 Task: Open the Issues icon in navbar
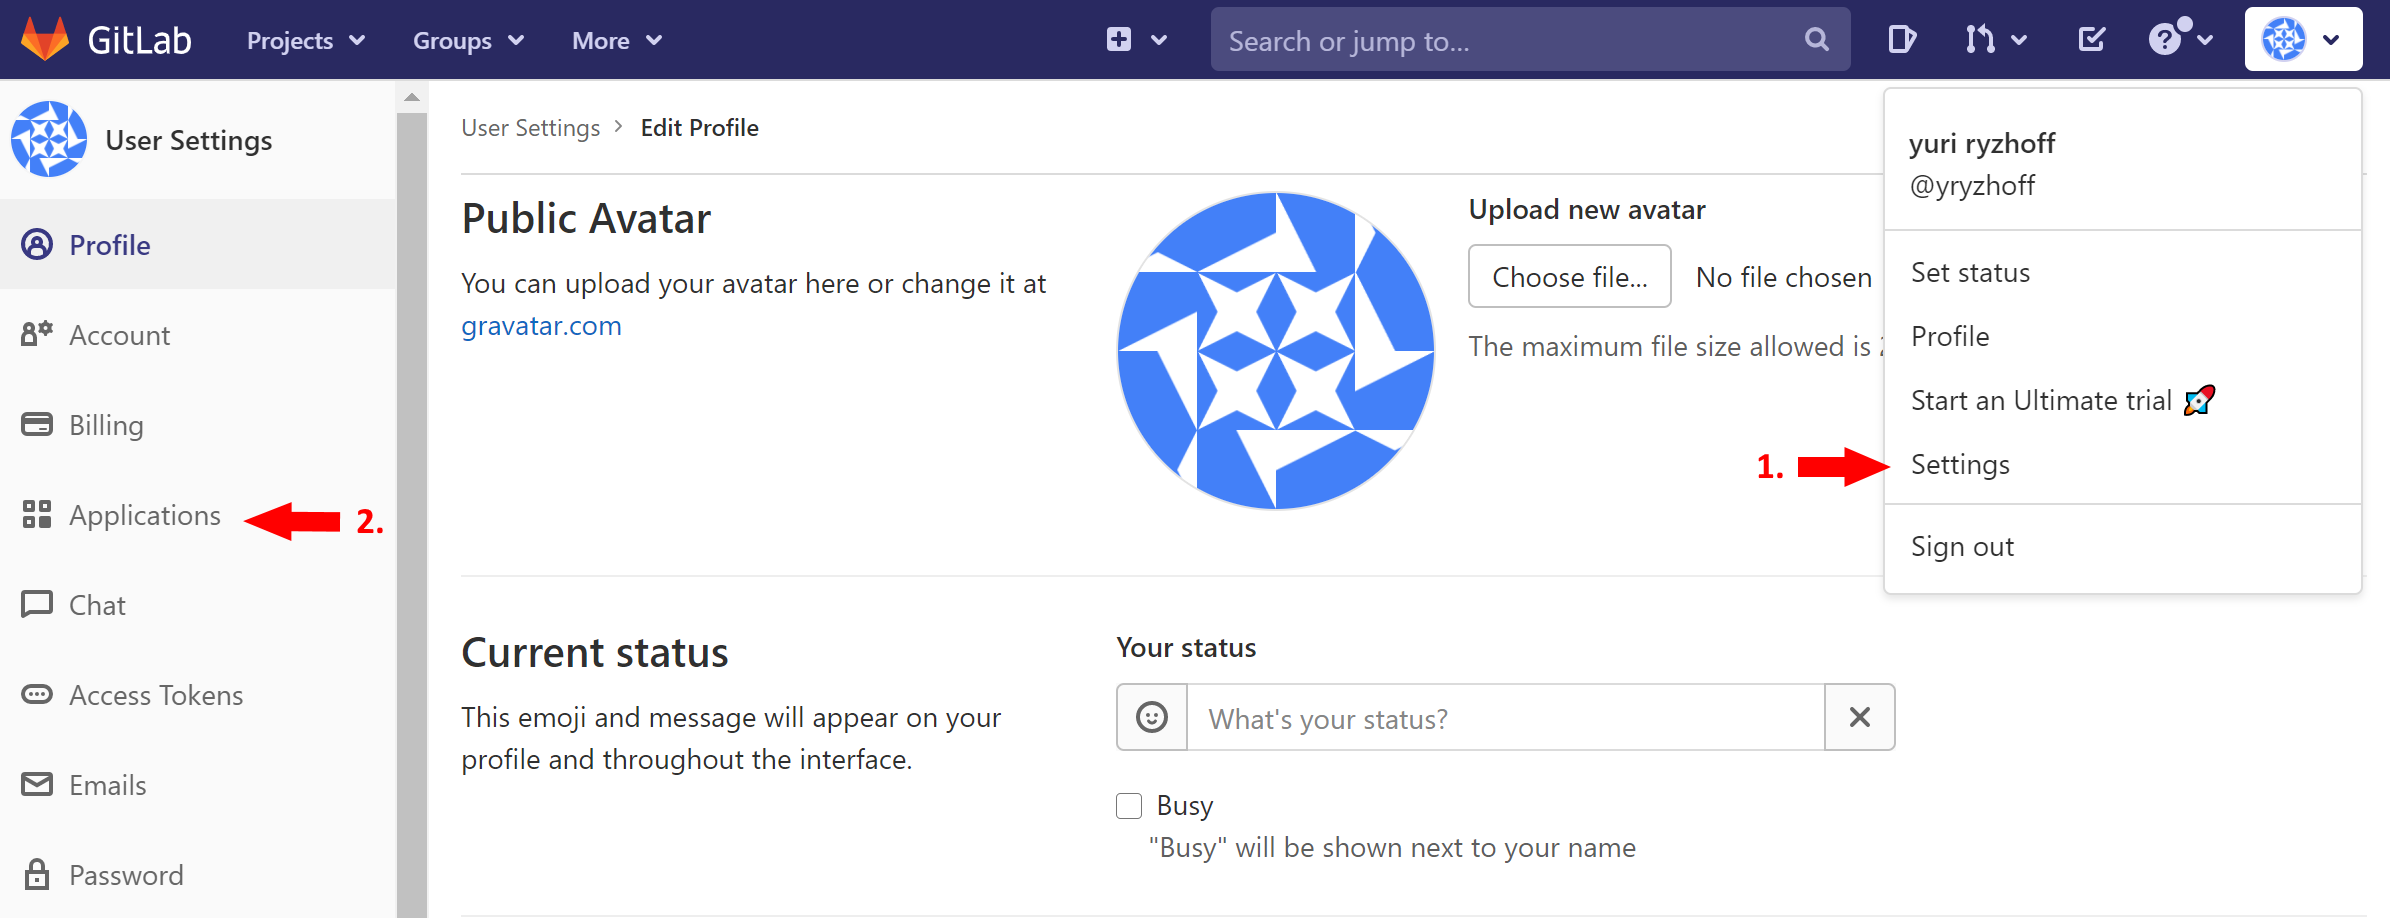(1901, 40)
